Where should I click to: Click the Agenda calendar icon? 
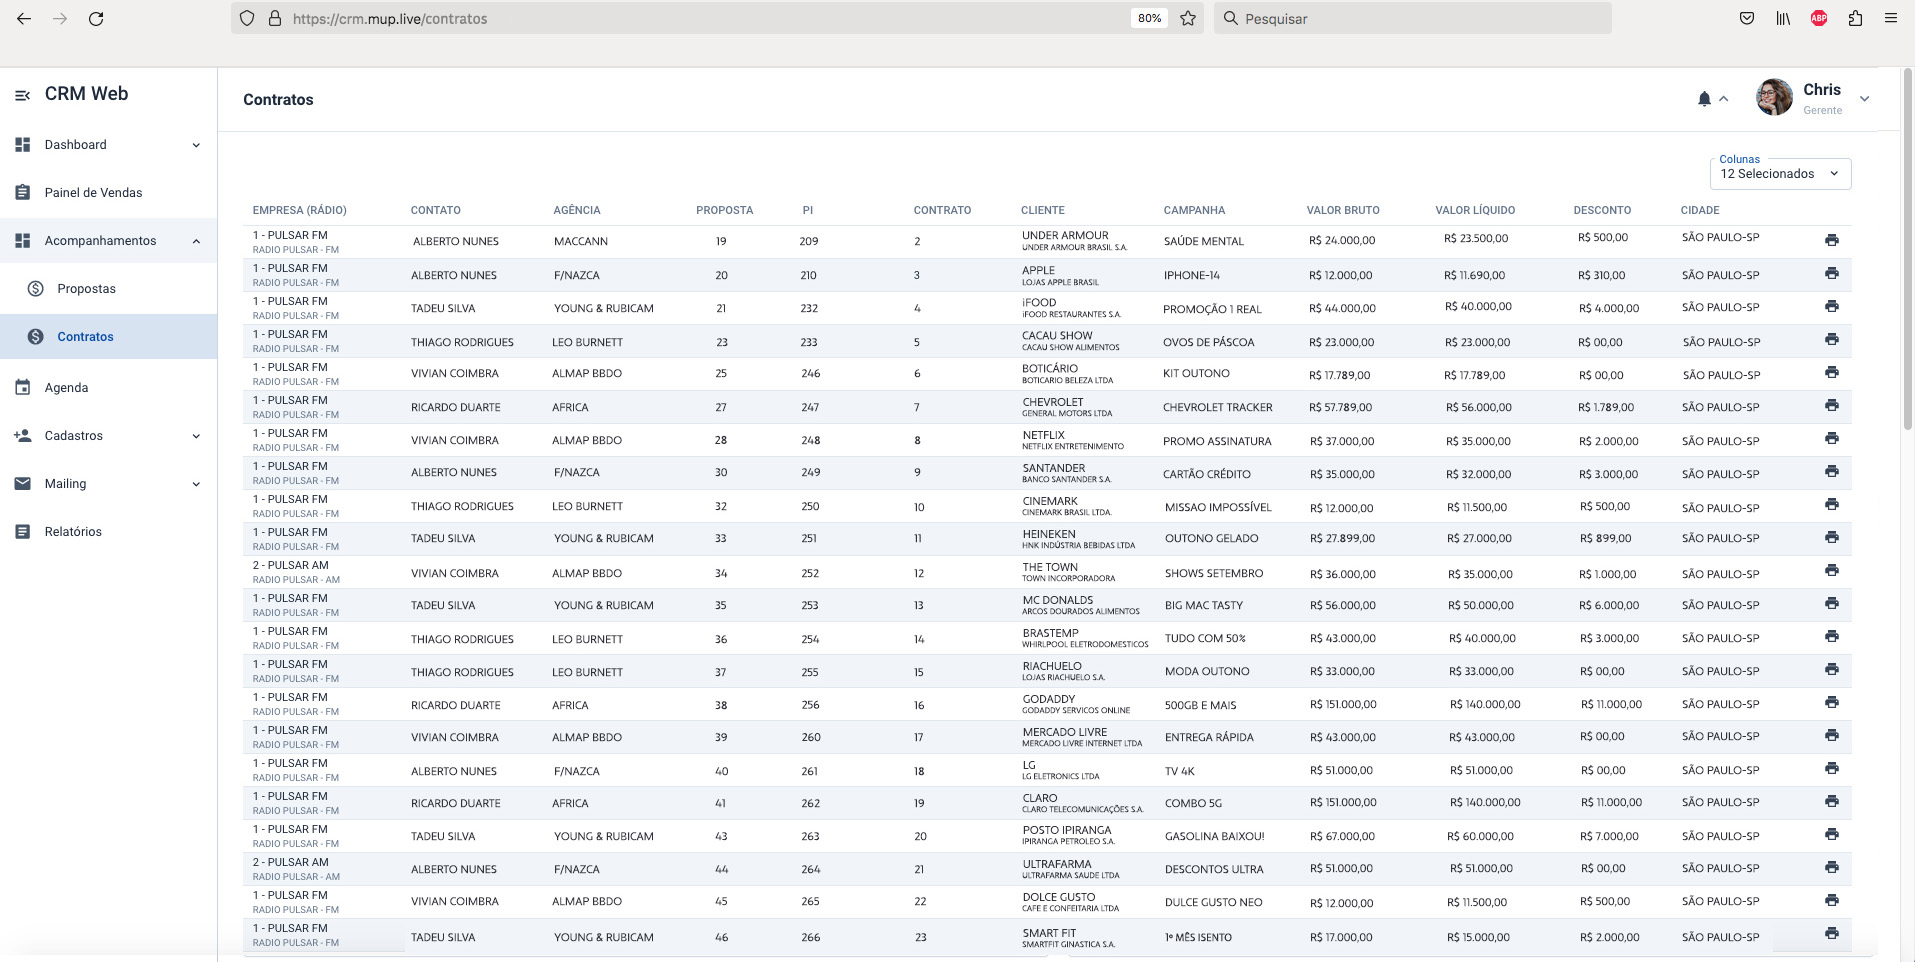coord(22,388)
